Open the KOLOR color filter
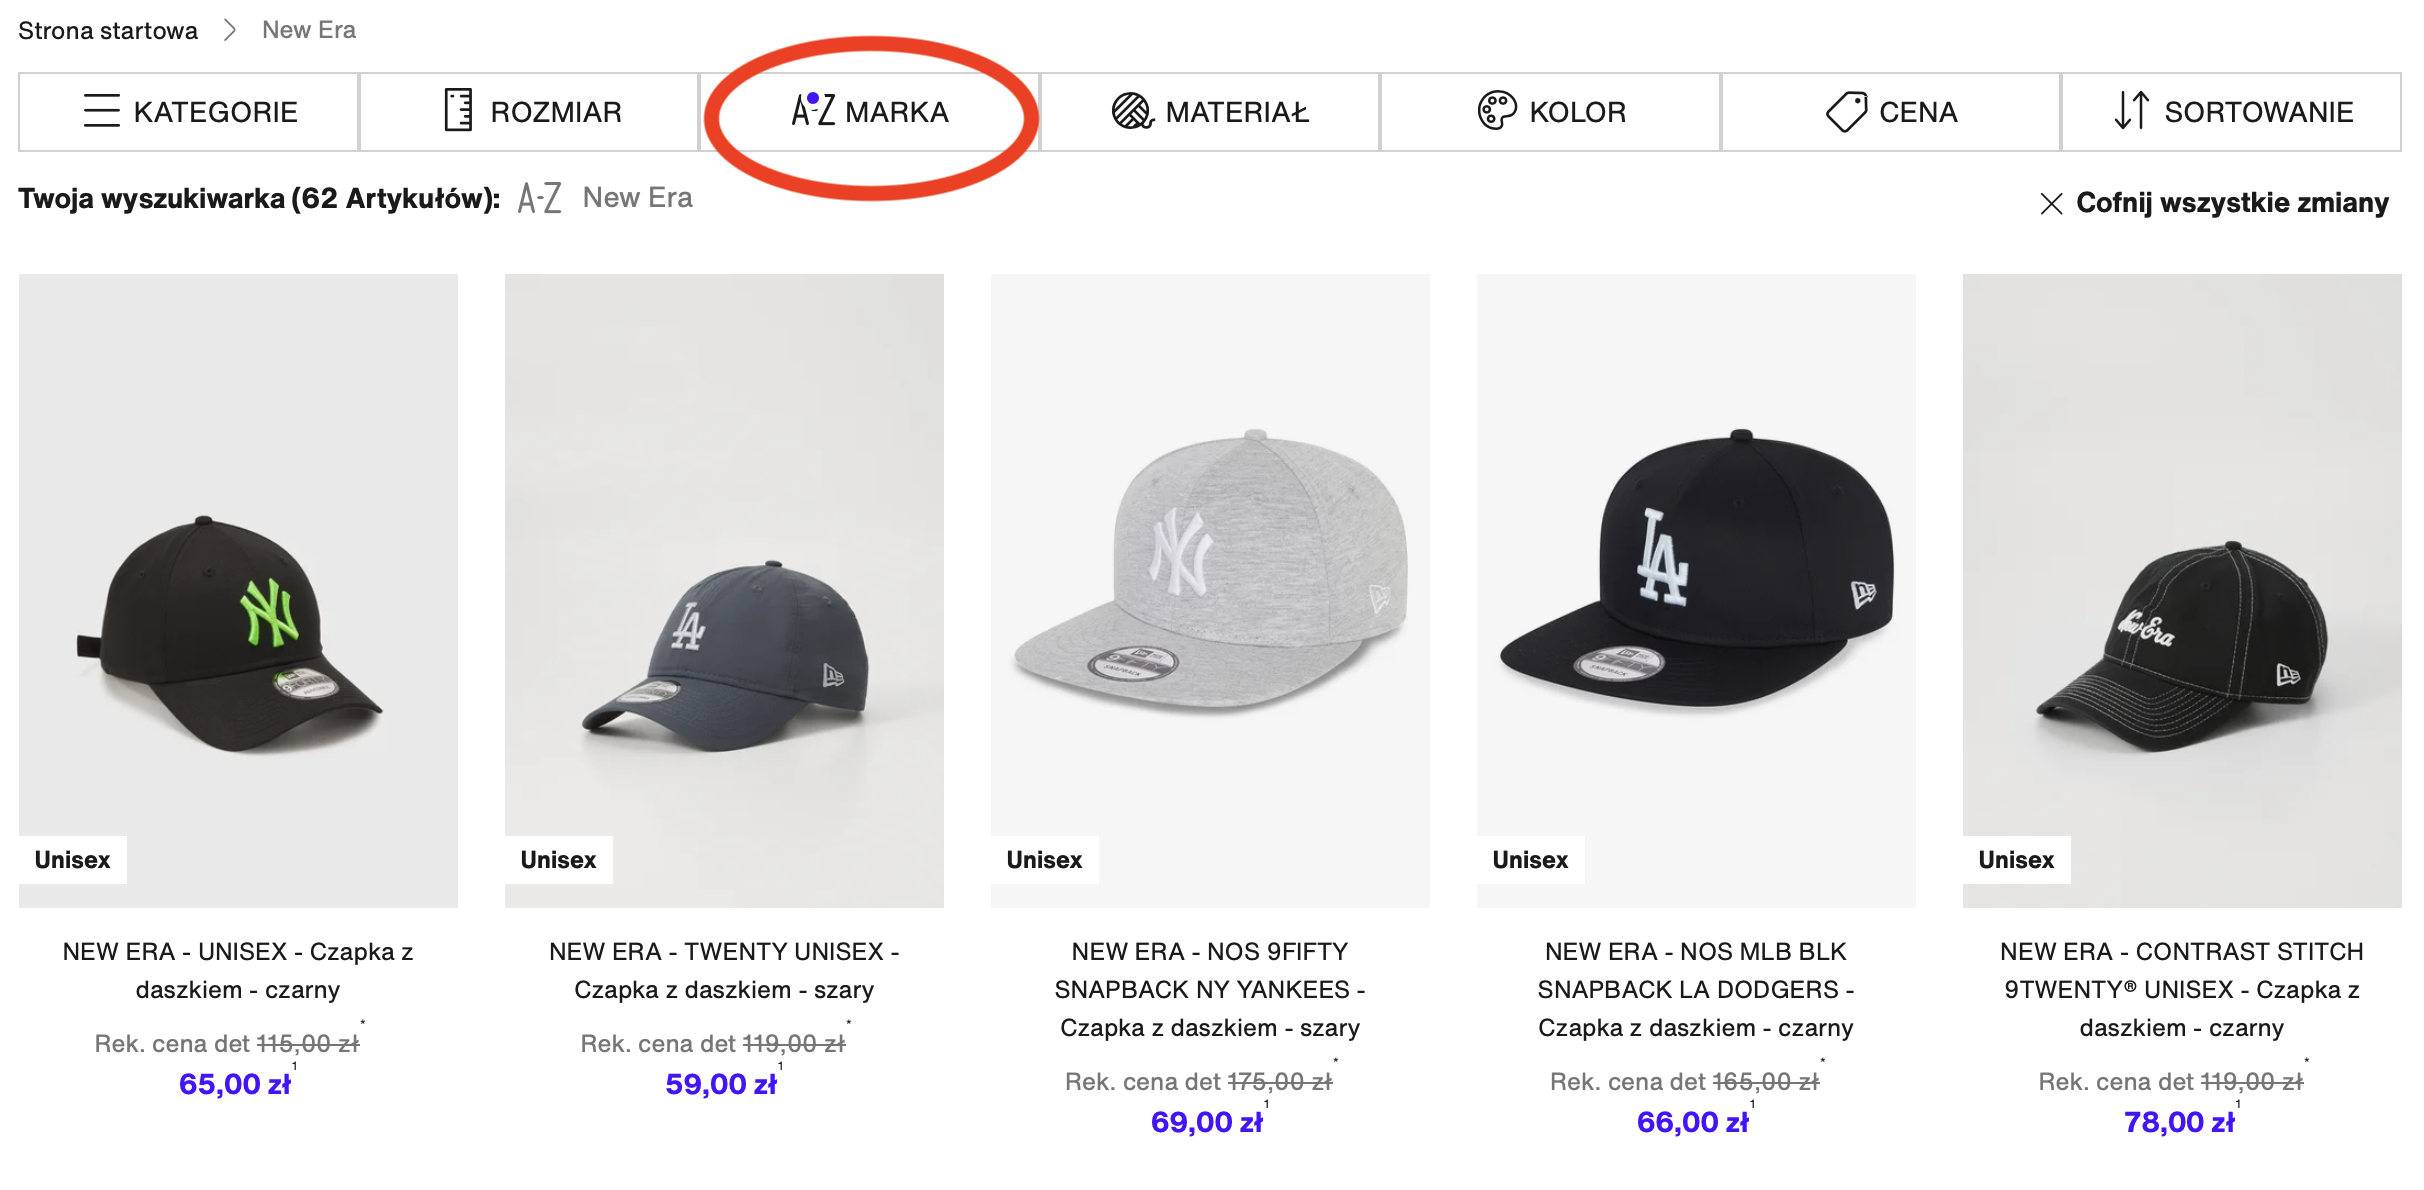 pyautogui.click(x=1550, y=112)
